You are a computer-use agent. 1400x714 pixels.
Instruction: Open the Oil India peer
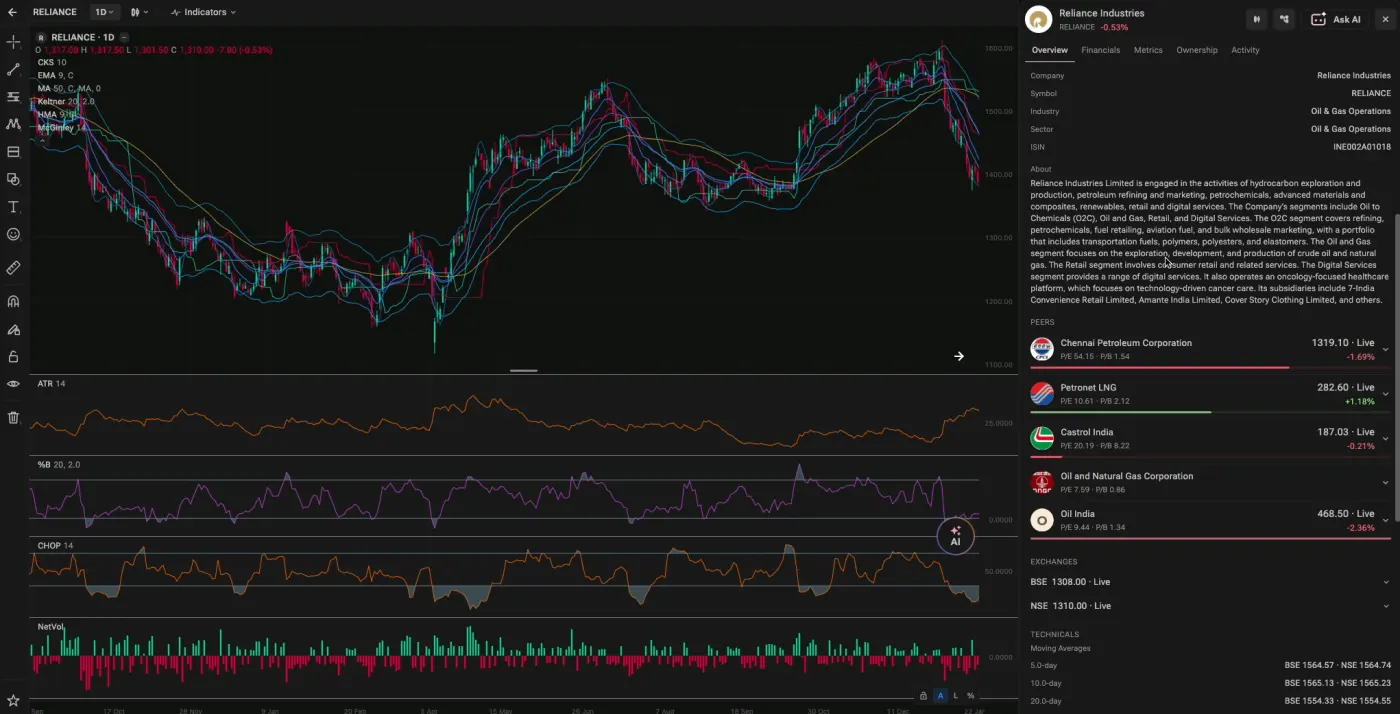pyautogui.click(x=1209, y=520)
